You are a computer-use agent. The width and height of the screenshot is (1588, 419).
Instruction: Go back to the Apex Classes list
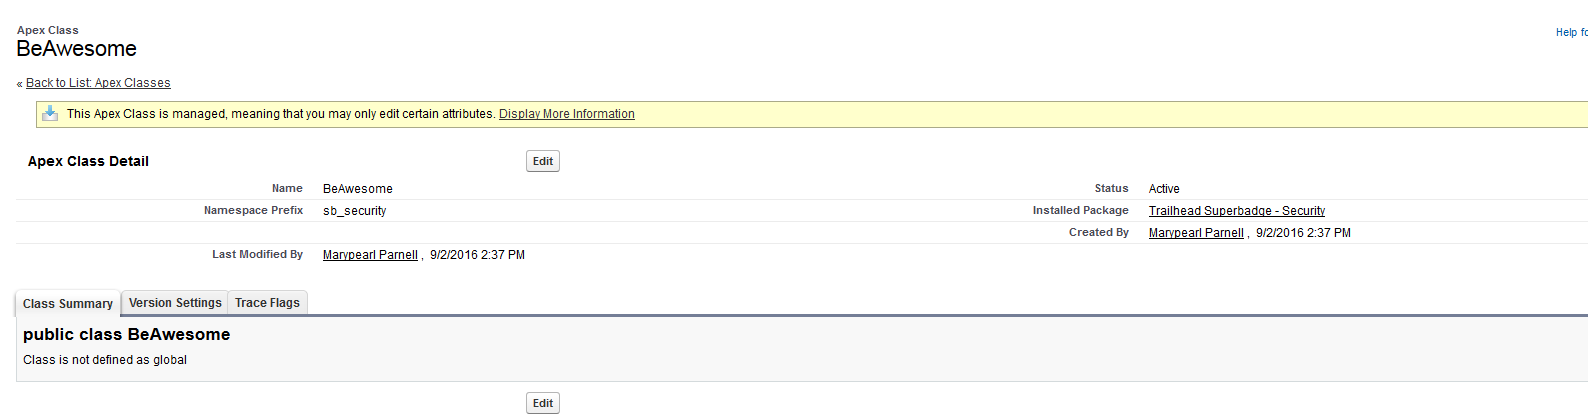click(x=98, y=83)
